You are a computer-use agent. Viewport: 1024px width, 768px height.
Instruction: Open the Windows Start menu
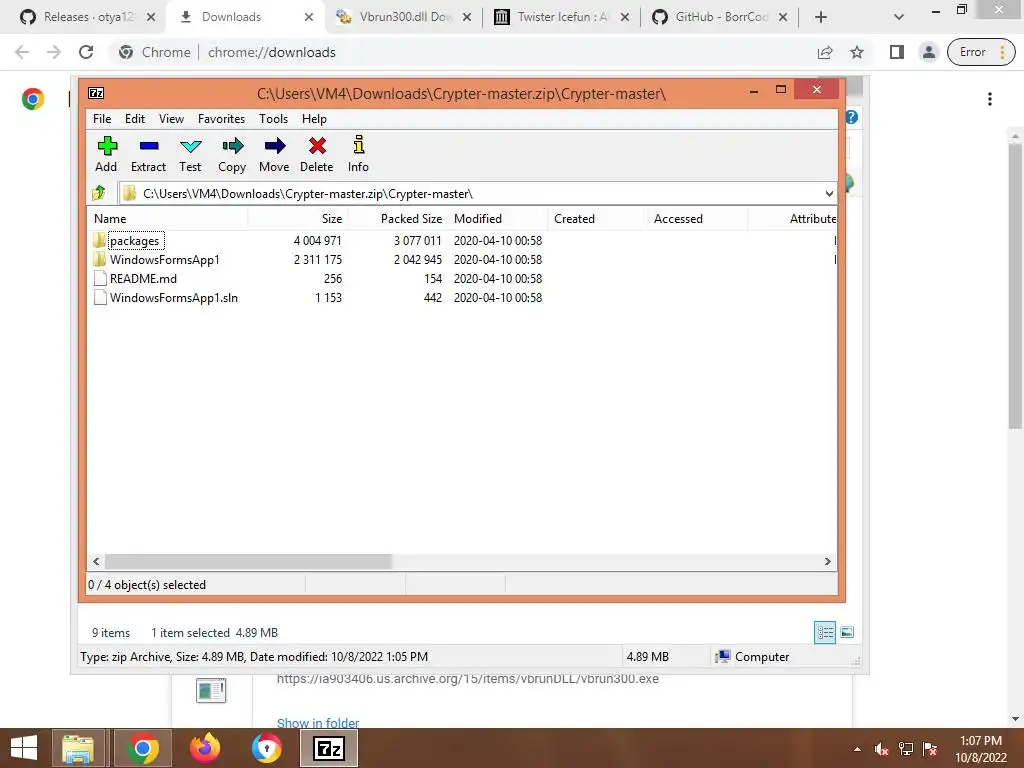24,748
